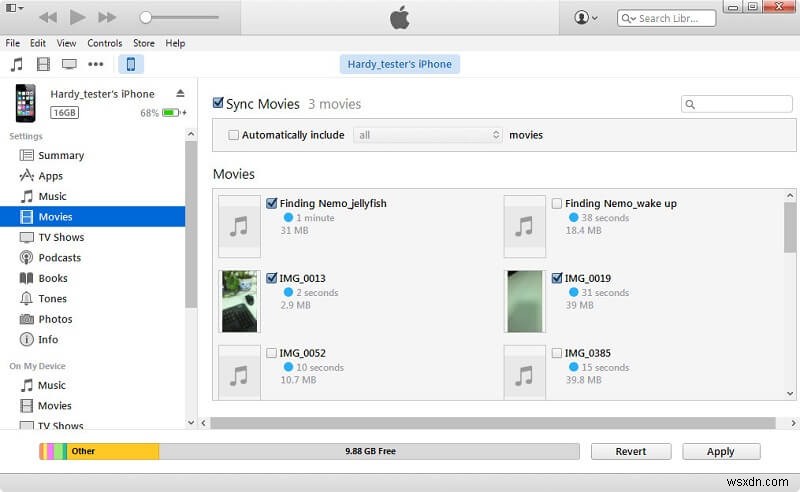Select the IMG_0019 green thumbnail
800x492 pixels.
(x=524, y=301)
